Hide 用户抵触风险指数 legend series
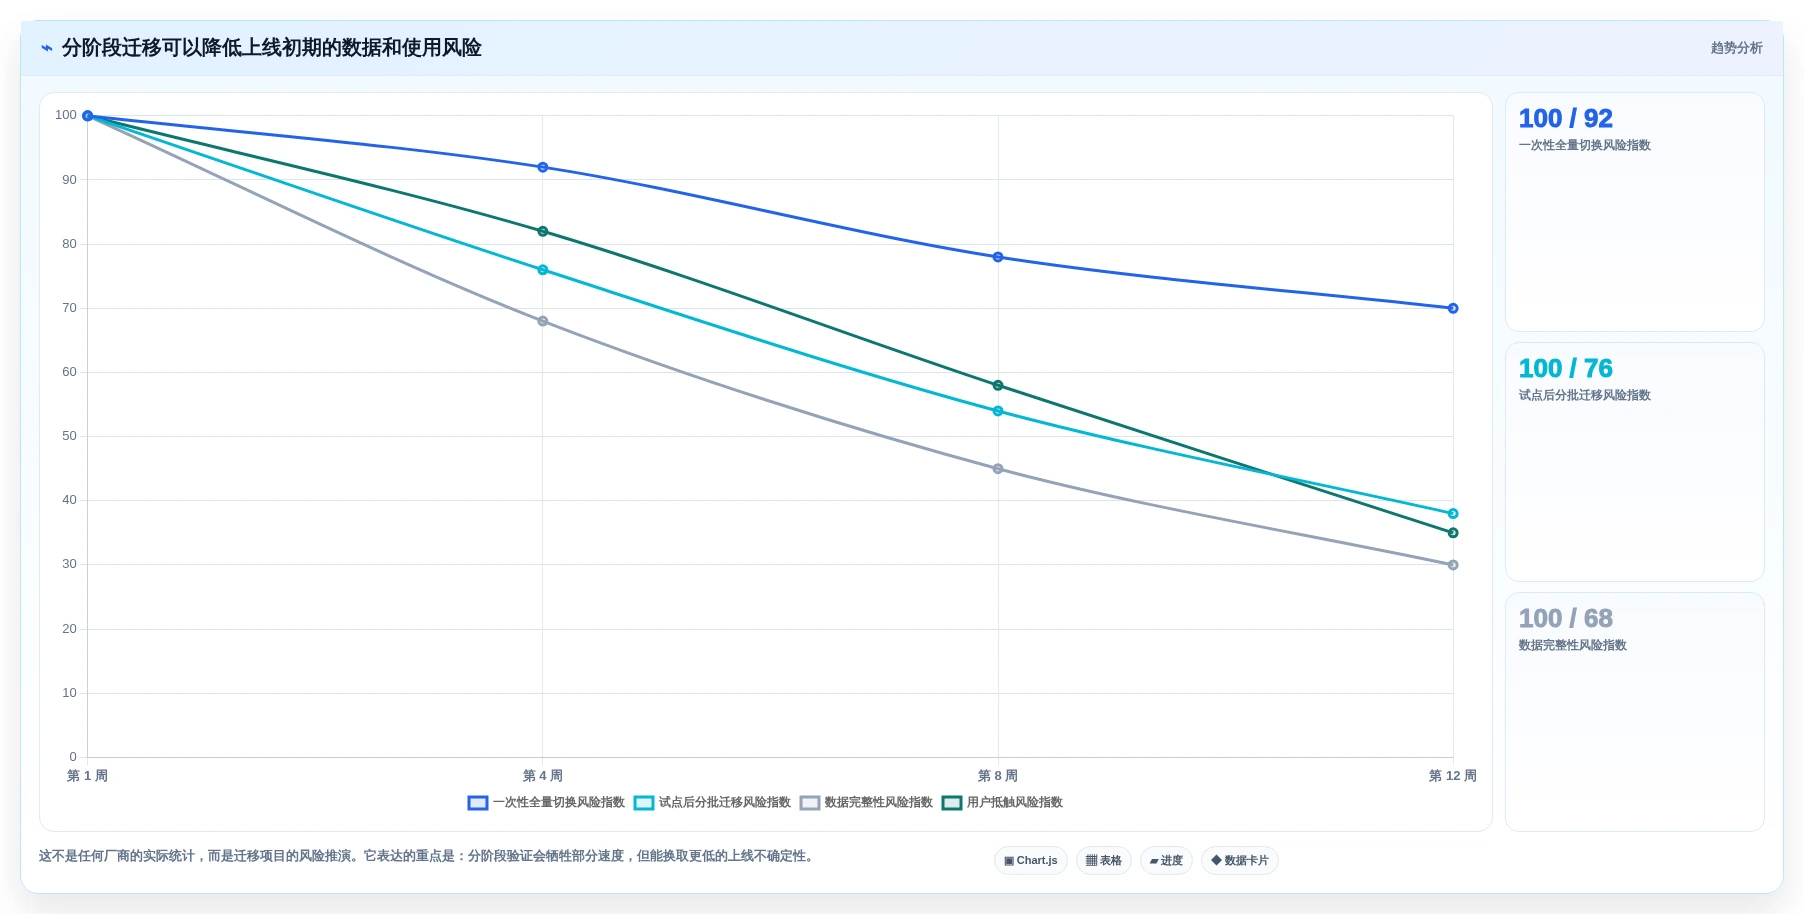Screen dimensions: 1804x914 click(1002, 803)
